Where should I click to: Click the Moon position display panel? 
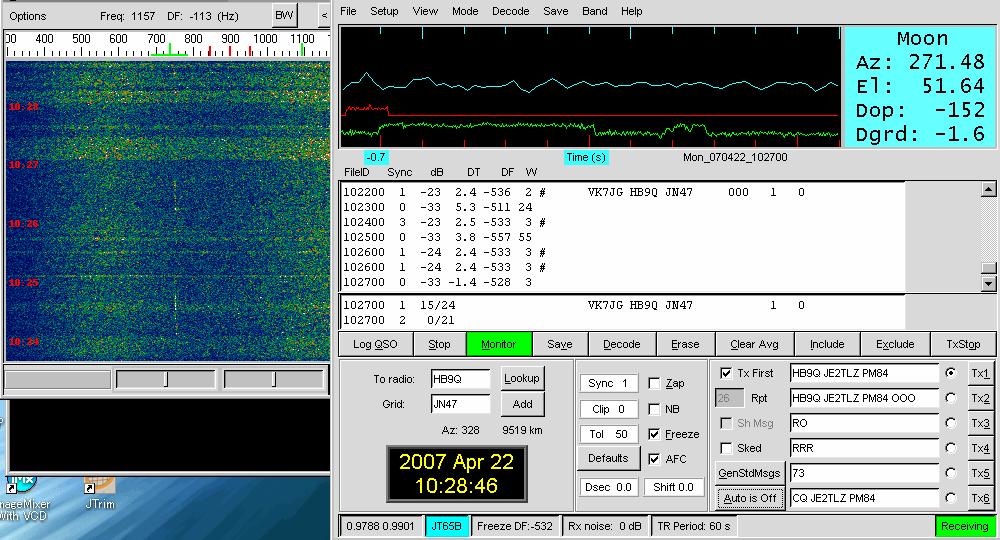click(921, 86)
